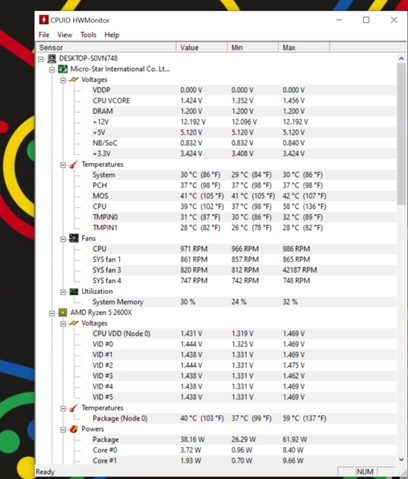Collapse the Powers group

tap(63, 430)
